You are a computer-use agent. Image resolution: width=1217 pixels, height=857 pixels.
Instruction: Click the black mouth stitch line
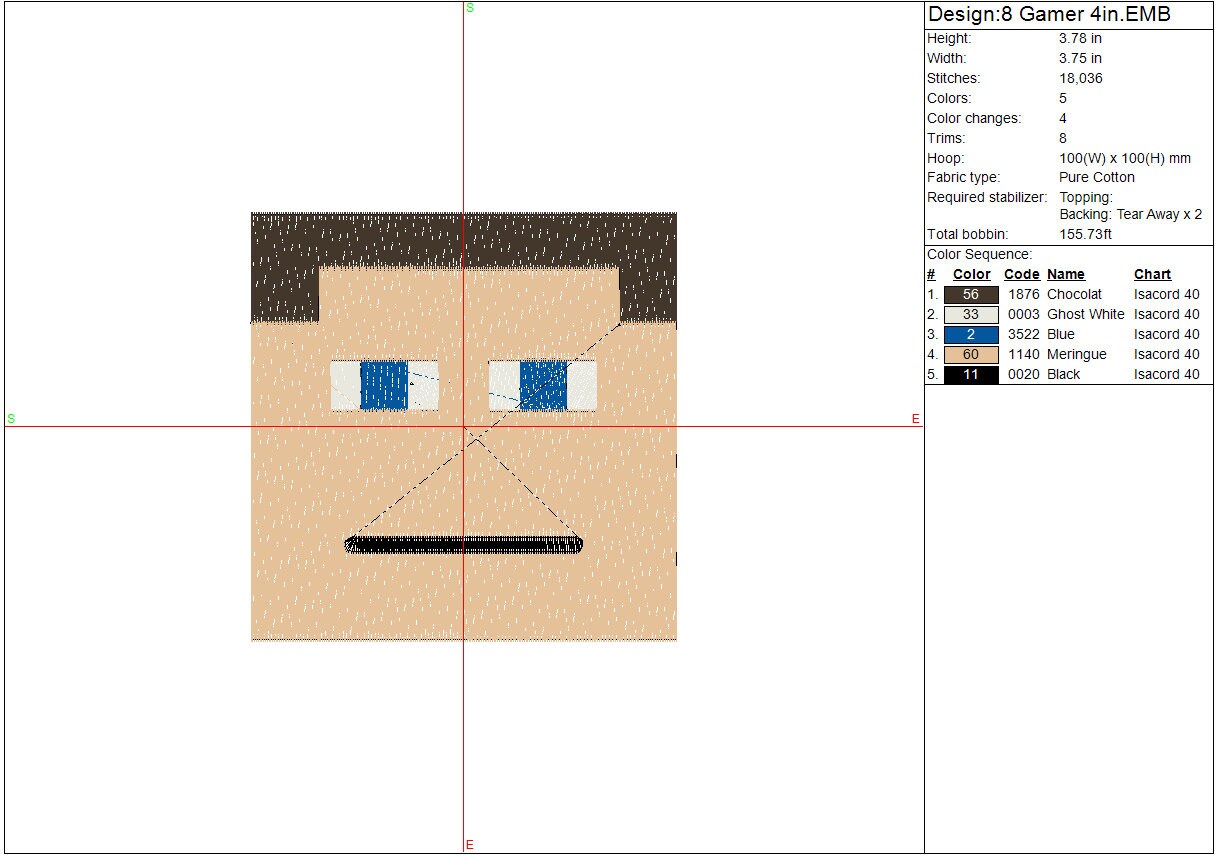pos(464,545)
